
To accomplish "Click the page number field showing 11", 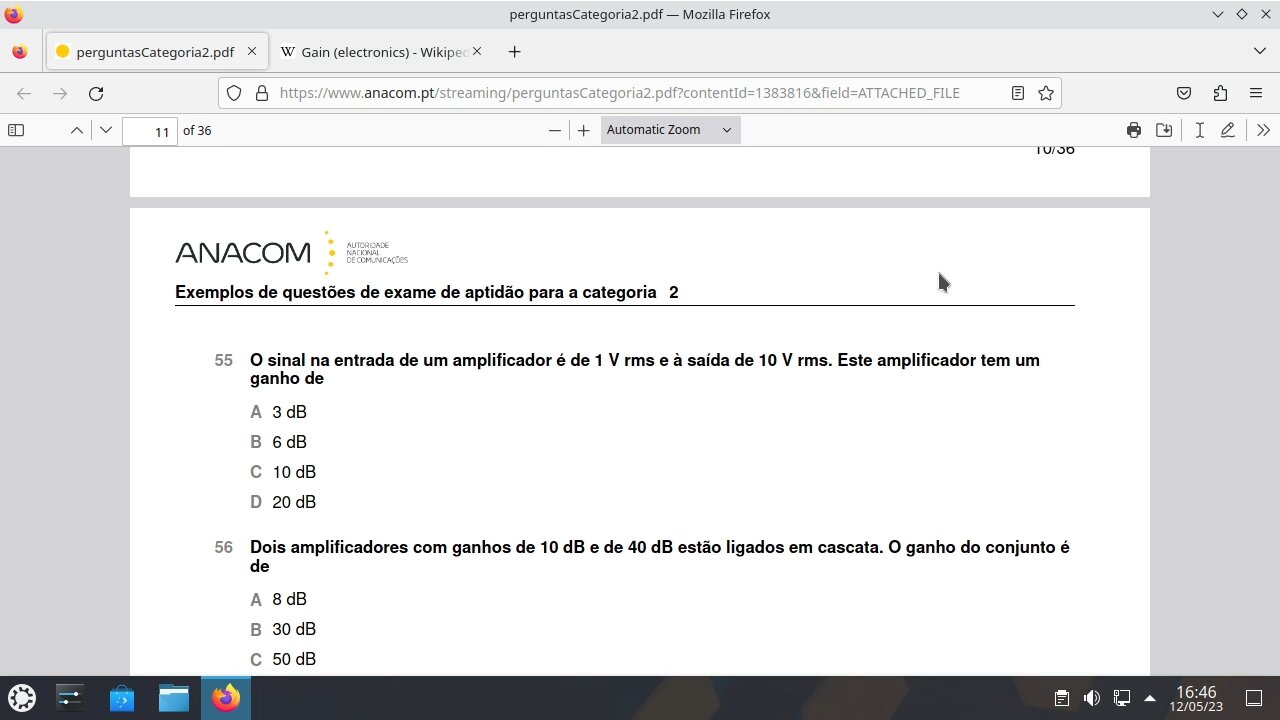I will 150,131.
